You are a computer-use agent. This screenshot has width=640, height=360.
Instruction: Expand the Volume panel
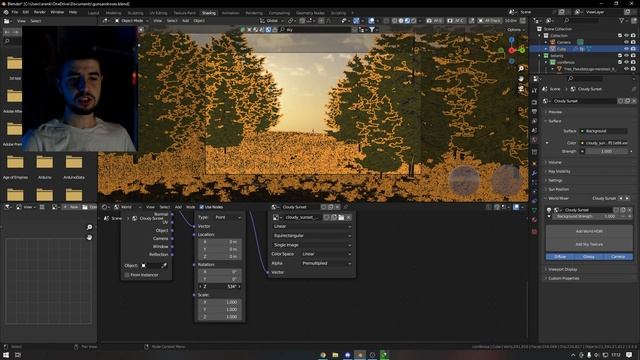pos(555,162)
